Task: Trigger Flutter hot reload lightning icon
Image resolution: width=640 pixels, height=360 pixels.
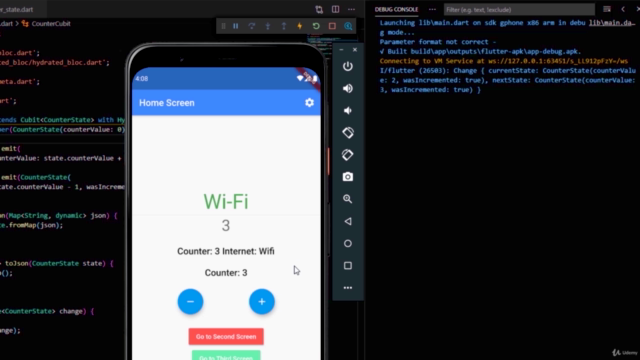Action: [x=300, y=26]
